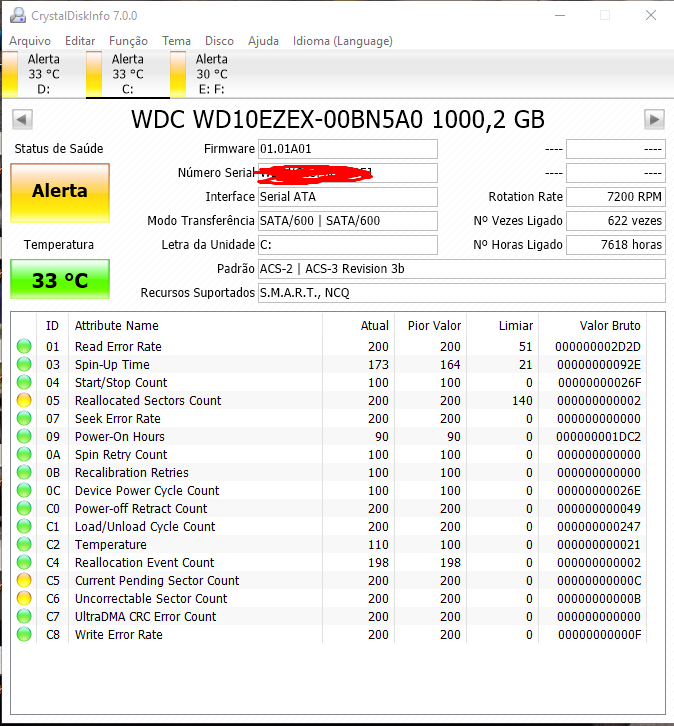
Task: Click raw value 000000002D2D of Read Error Rate
Action: [598, 346]
